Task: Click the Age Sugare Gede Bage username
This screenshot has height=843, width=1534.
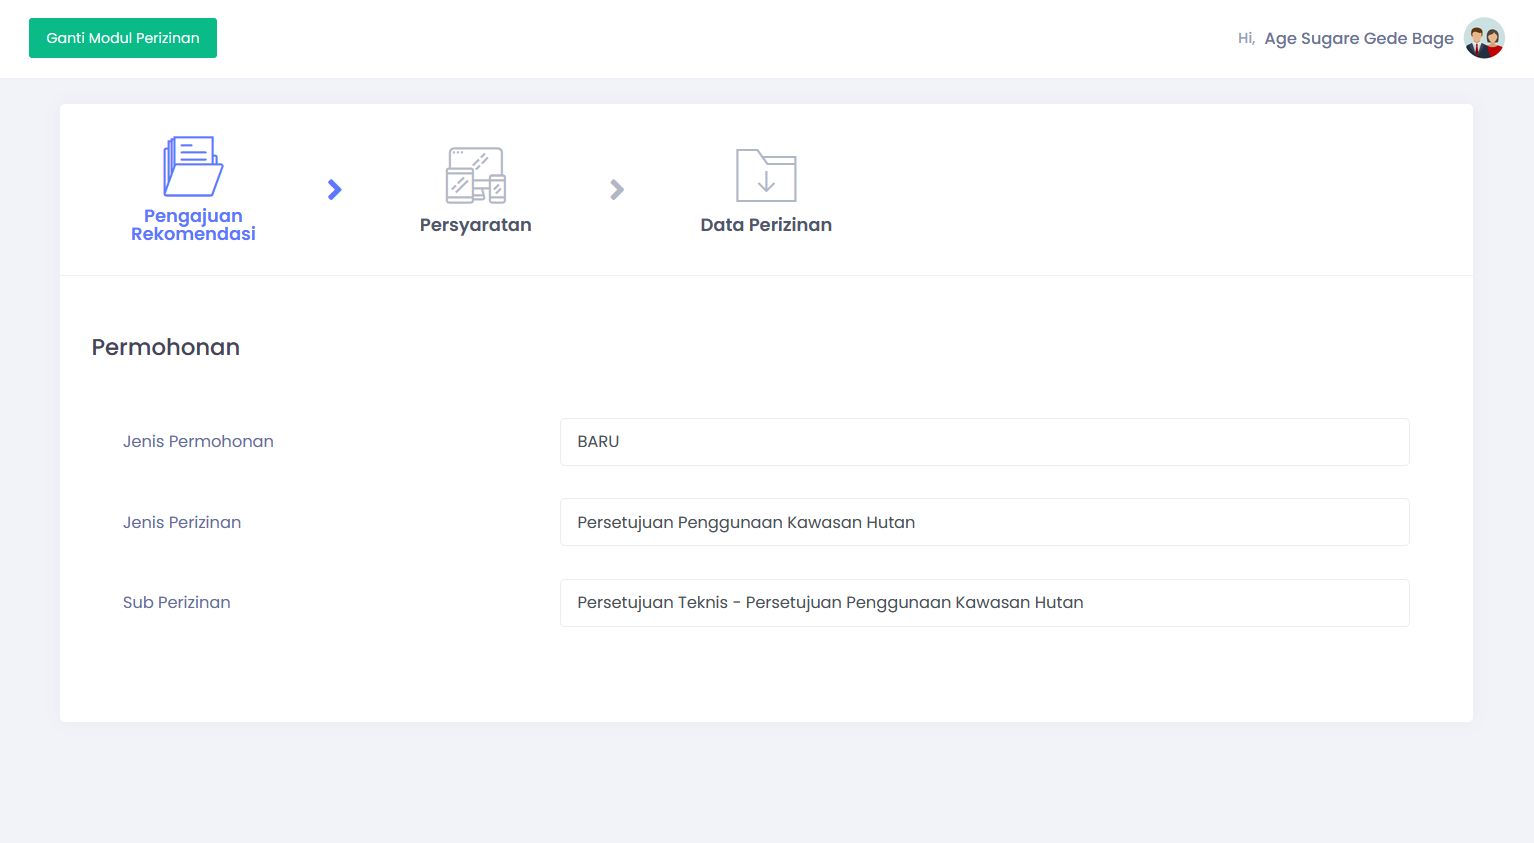Action: [x=1358, y=38]
